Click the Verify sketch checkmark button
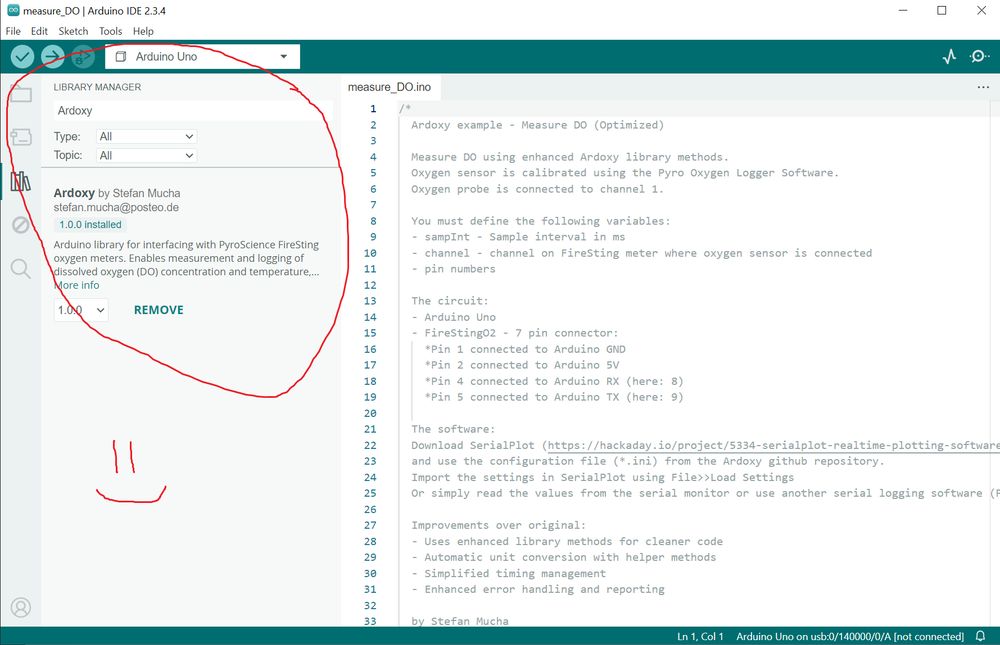The width and height of the screenshot is (1000, 645). pos(22,57)
